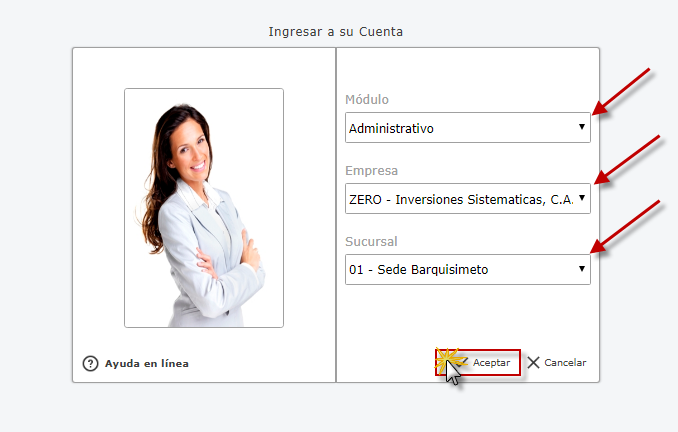Image resolution: width=678 pixels, height=432 pixels.
Task: Click the Cancelar button text
Action: (565, 362)
